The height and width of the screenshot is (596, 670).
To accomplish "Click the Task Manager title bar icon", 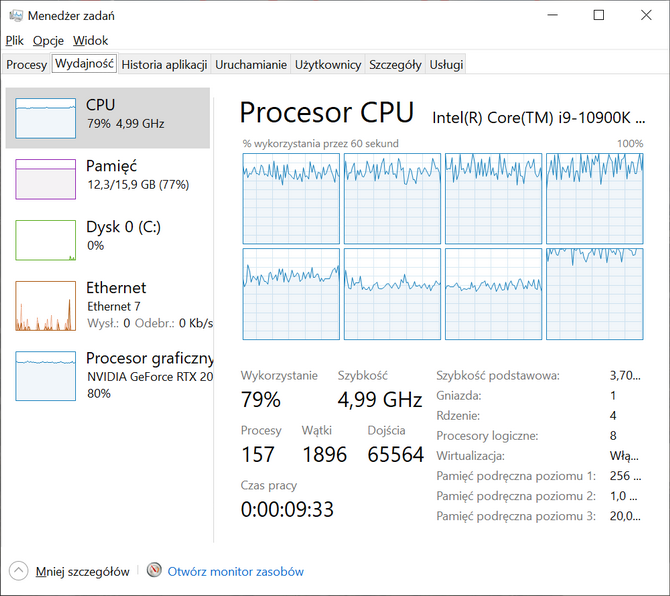I will (x=16, y=16).
